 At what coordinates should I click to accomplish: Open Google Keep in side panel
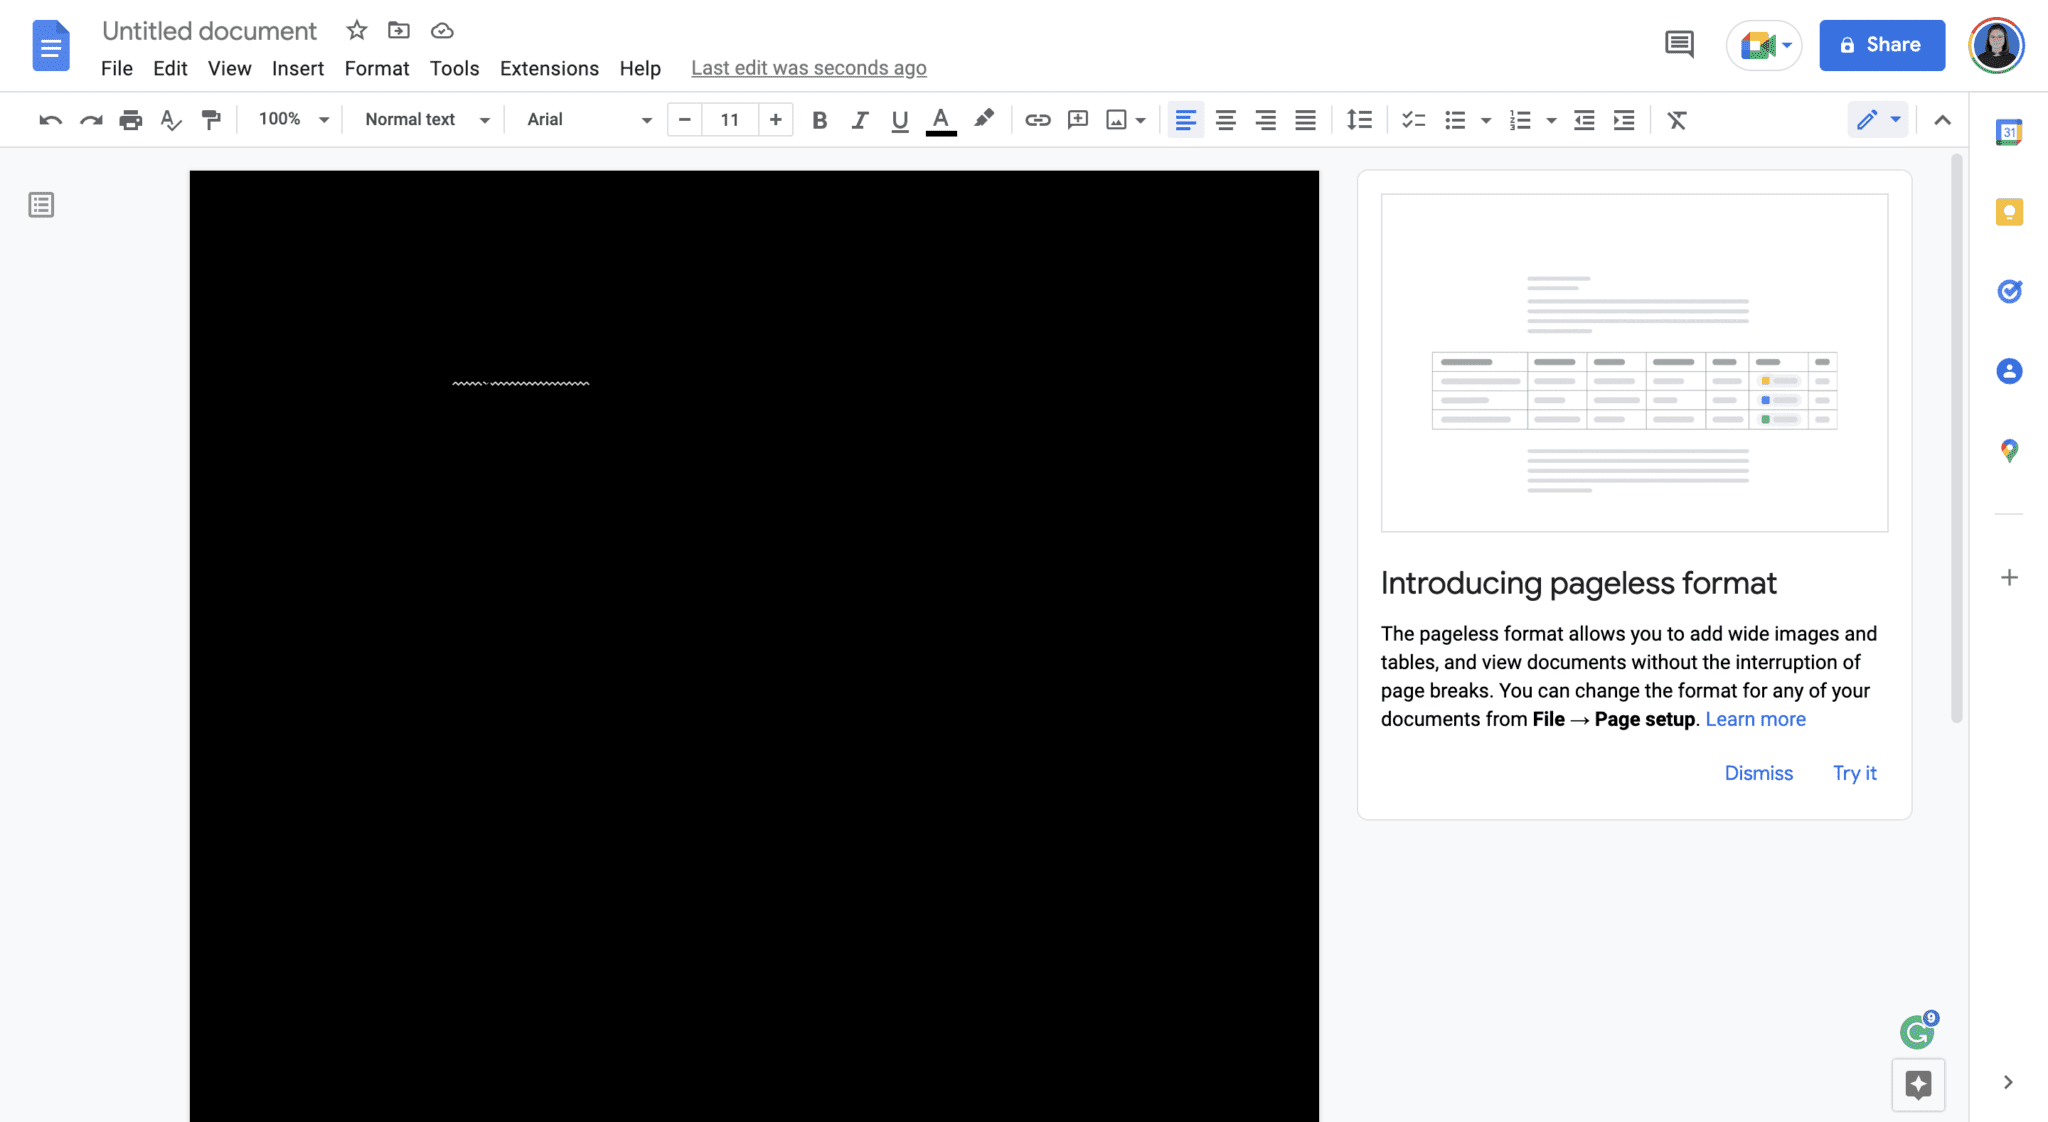tap(2009, 212)
